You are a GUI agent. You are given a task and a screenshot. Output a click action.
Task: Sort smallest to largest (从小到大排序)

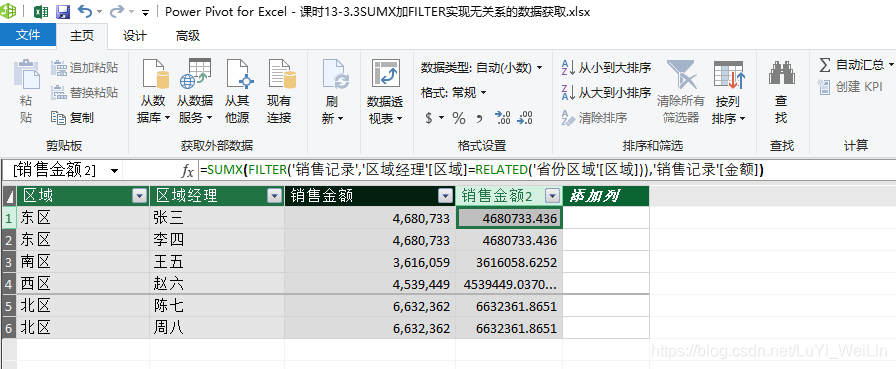[x=606, y=68]
